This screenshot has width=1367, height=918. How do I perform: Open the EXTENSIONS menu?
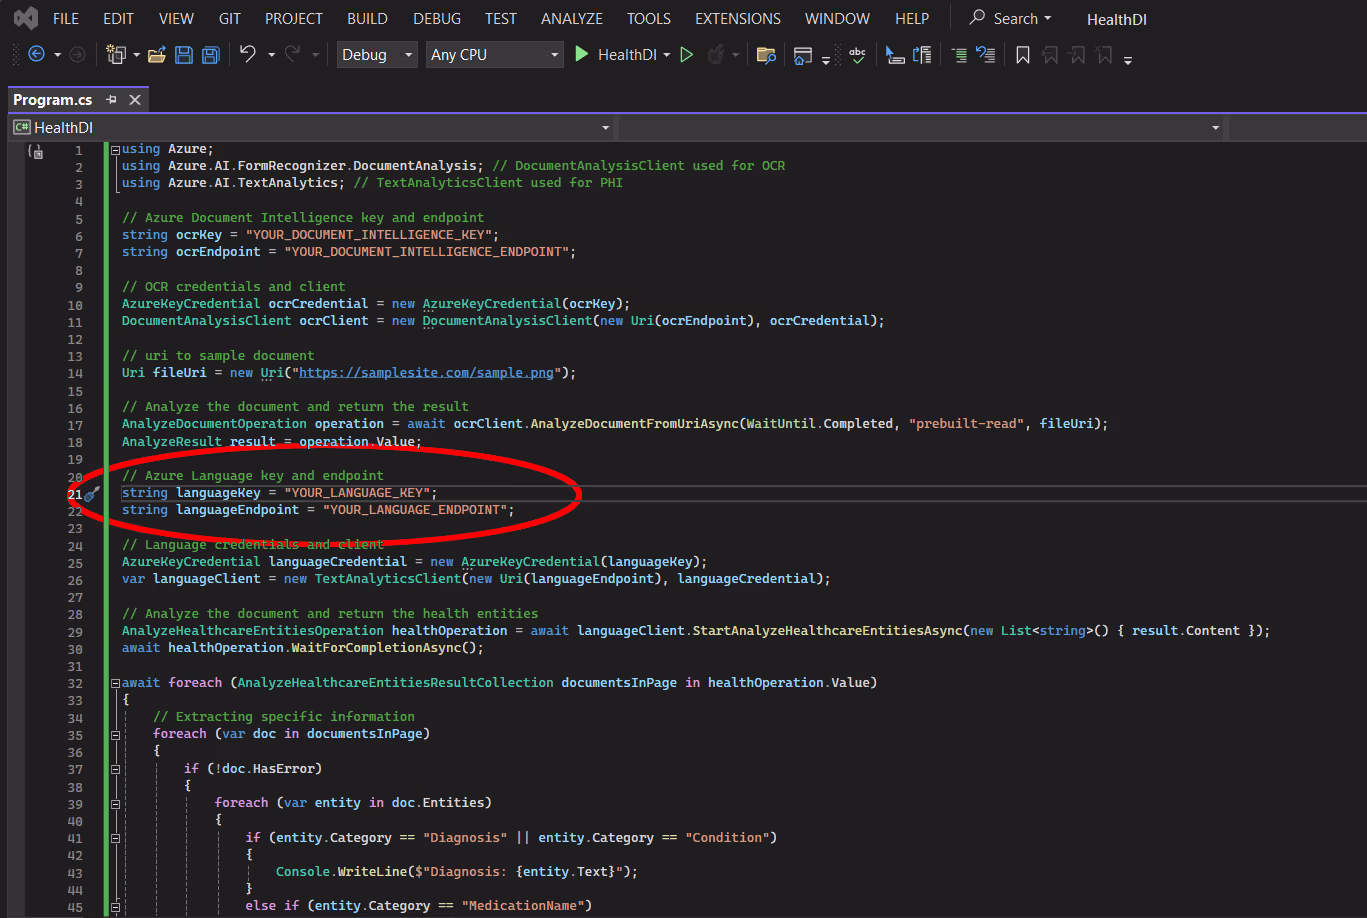pos(738,18)
